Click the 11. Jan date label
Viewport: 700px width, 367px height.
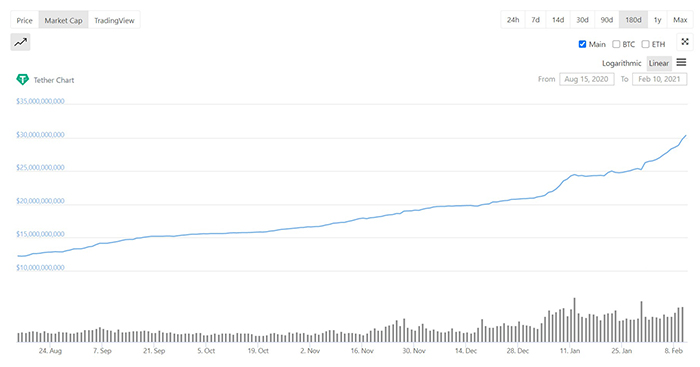570,350
